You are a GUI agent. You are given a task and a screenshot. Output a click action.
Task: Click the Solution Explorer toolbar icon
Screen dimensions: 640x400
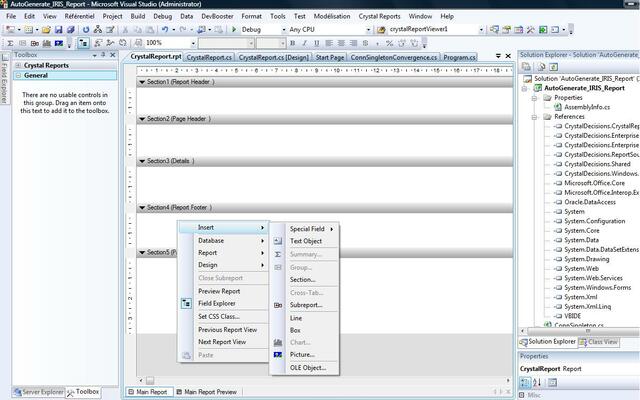[494, 29]
